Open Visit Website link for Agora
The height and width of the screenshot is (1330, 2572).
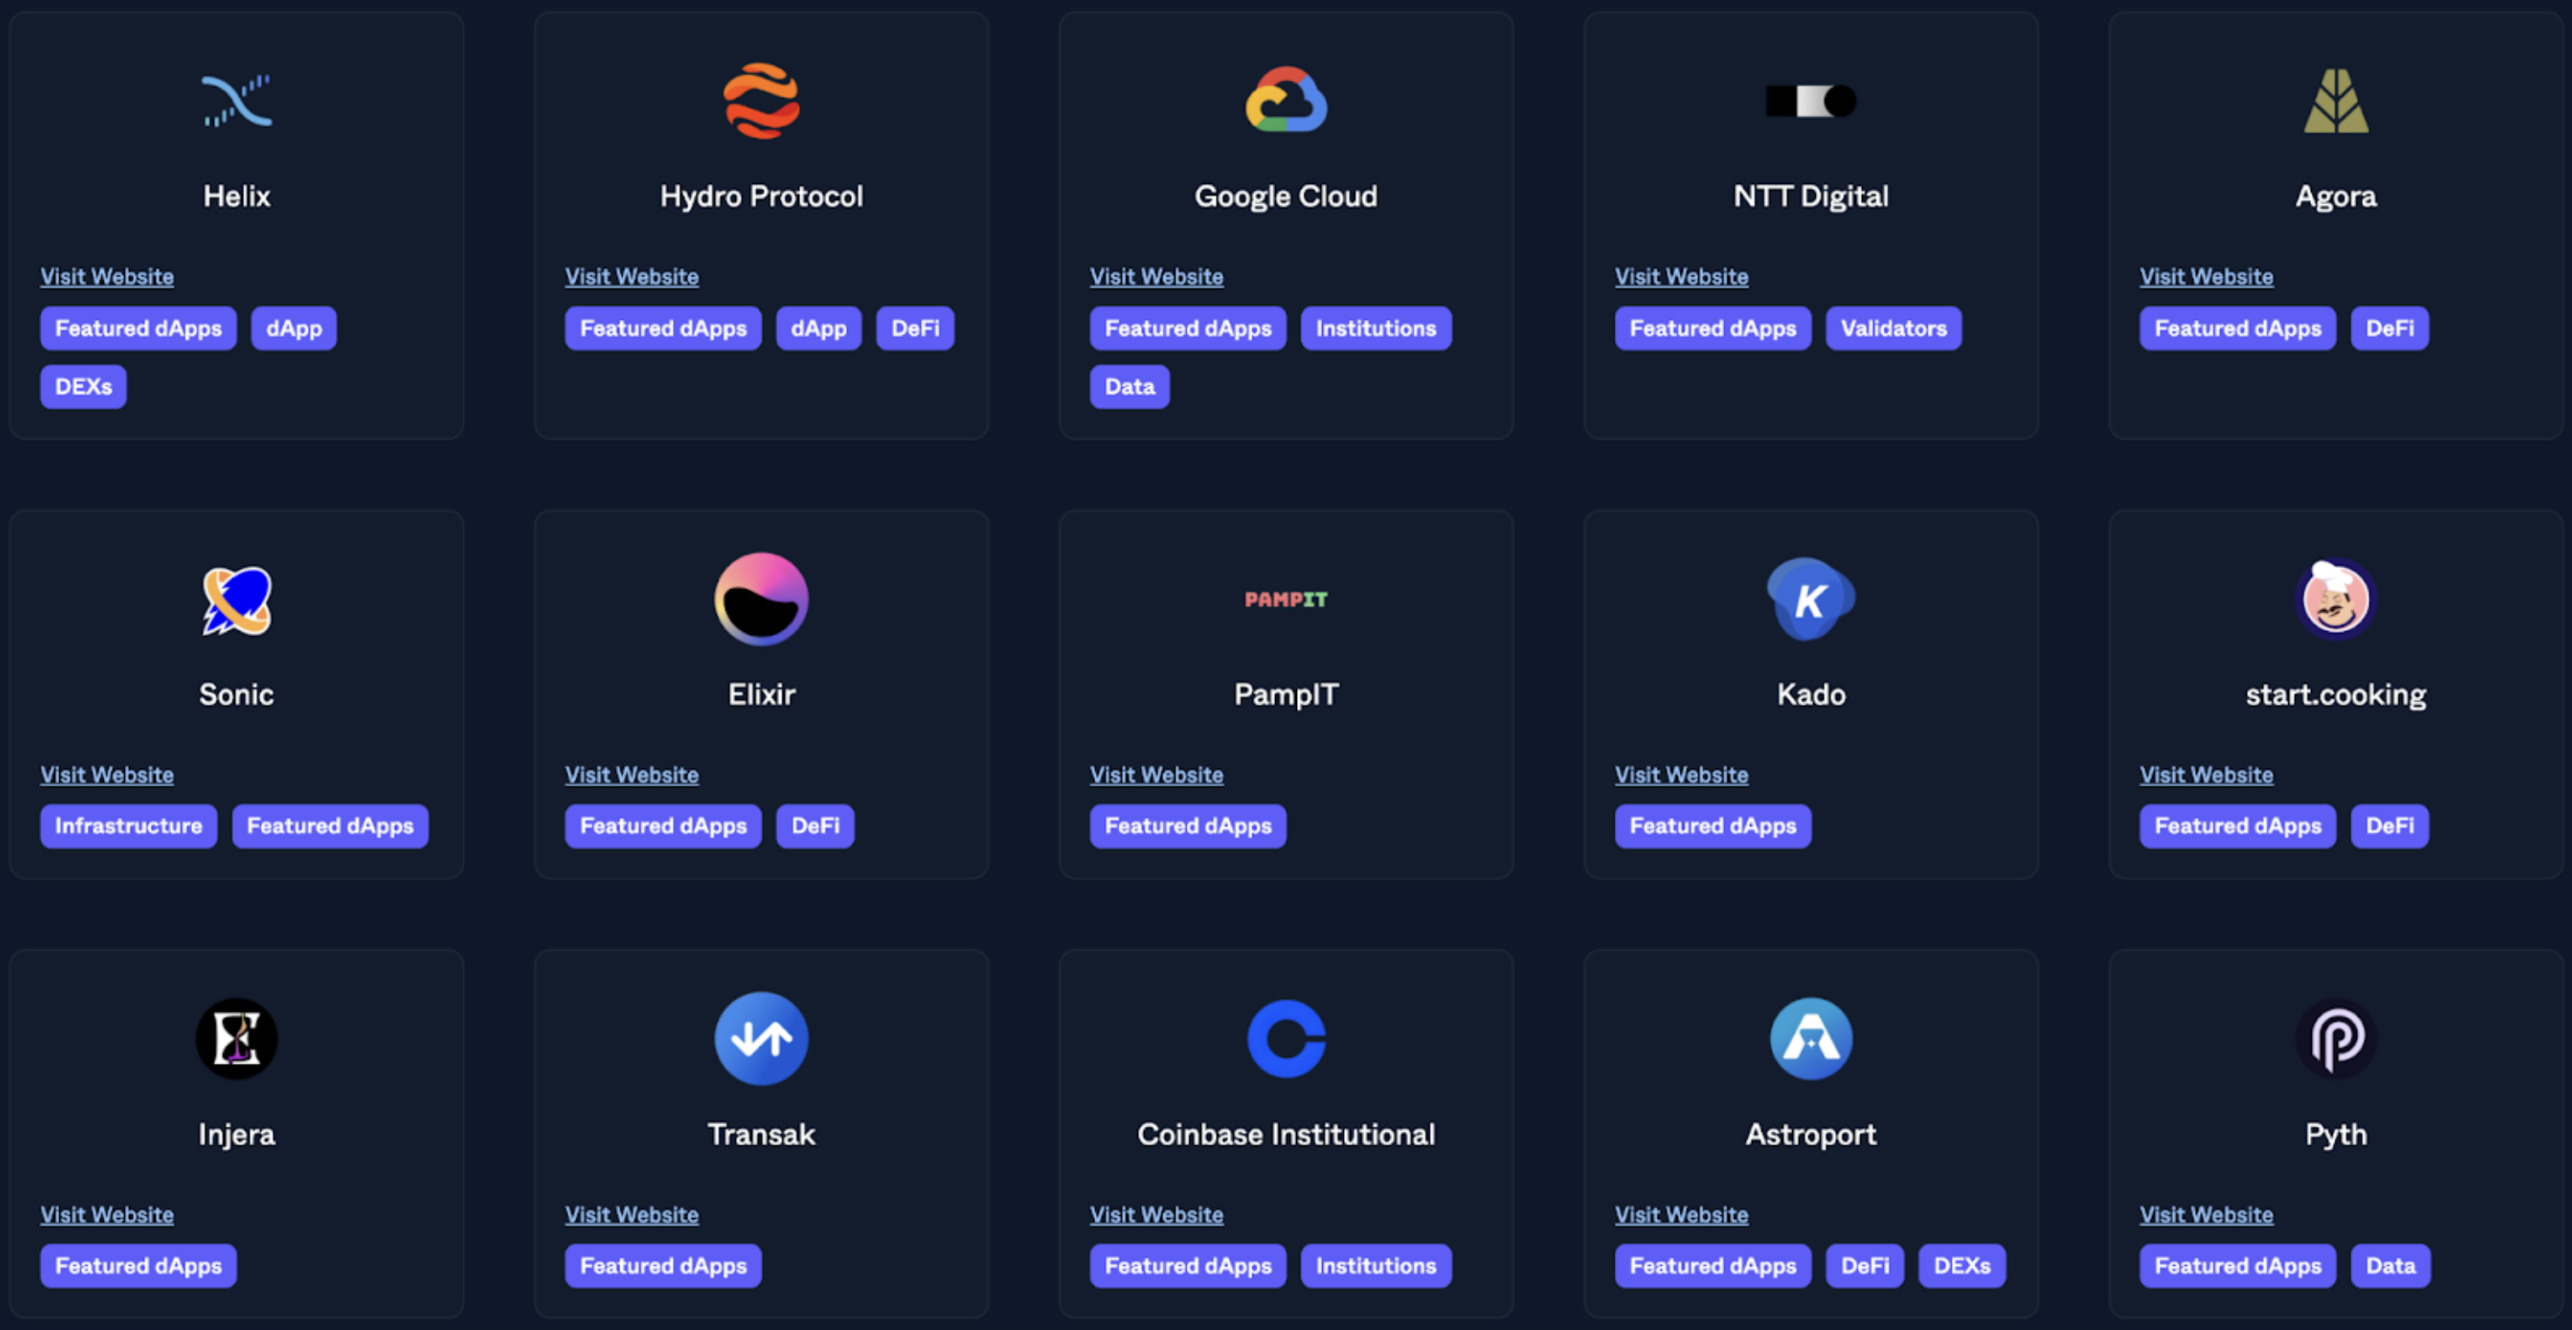coord(2207,276)
